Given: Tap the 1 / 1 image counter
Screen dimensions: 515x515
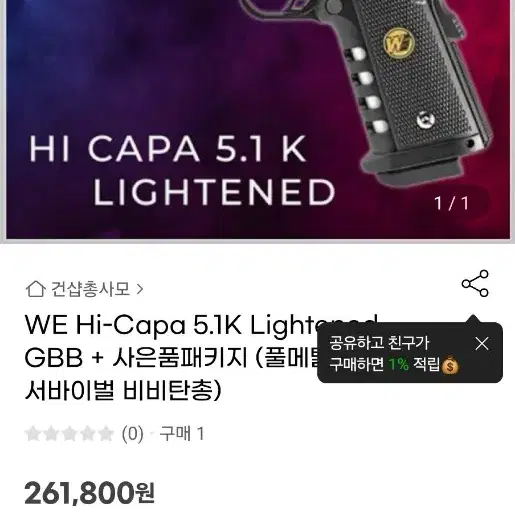Looking at the screenshot, I should coord(451,203).
